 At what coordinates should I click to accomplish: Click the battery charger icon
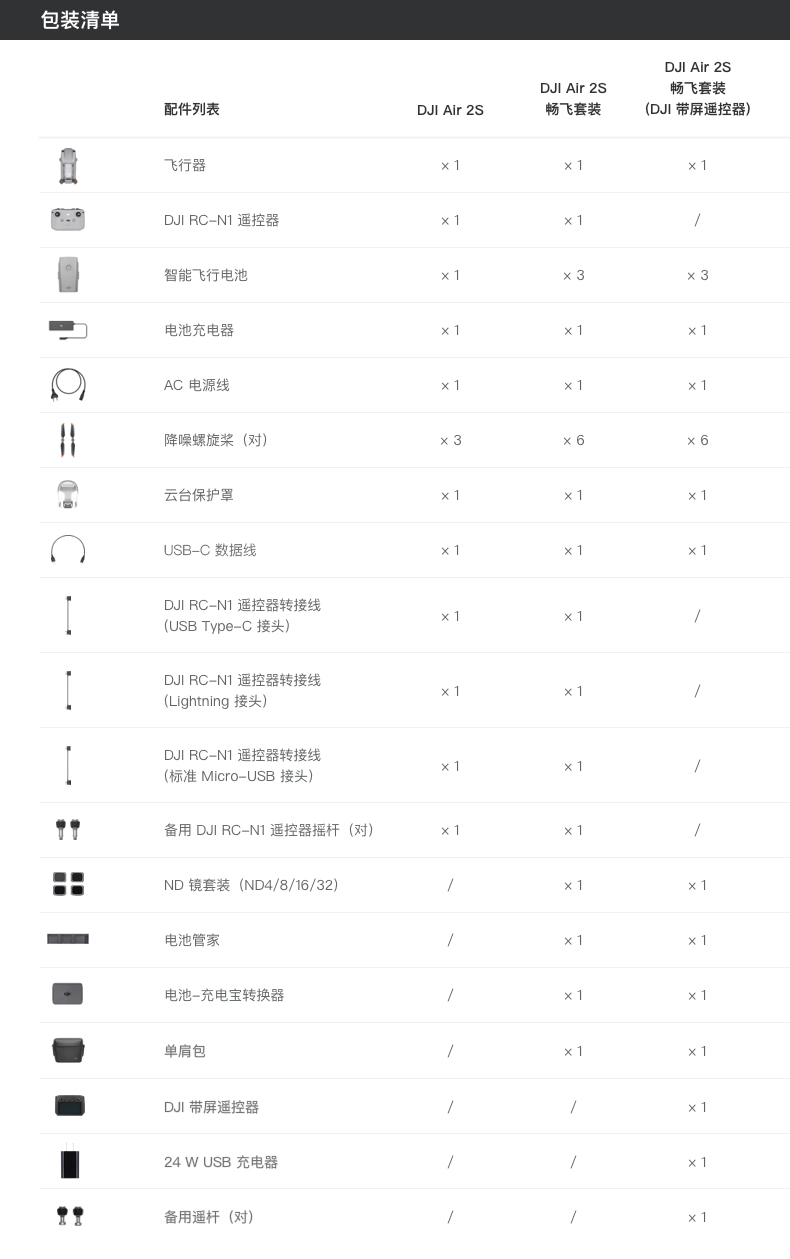68,329
